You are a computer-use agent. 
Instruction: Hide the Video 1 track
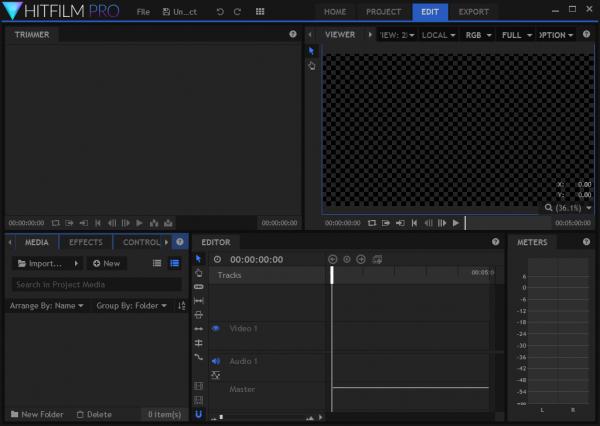215,328
